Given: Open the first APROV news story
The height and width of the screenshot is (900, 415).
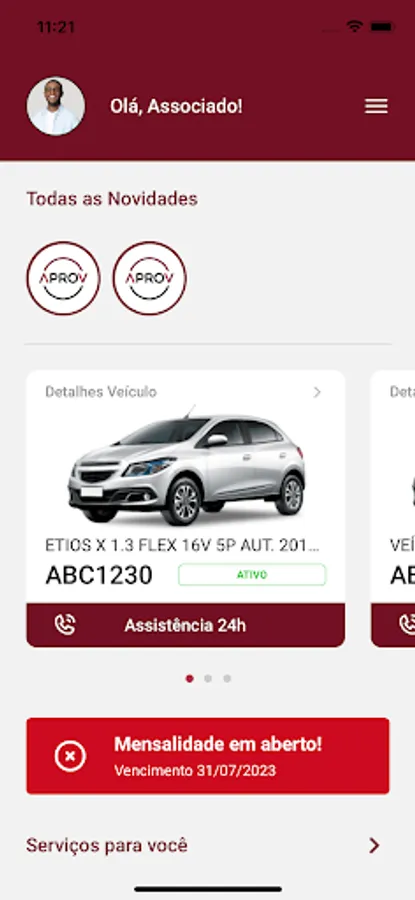Looking at the screenshot, I should (x=63, y=278).
